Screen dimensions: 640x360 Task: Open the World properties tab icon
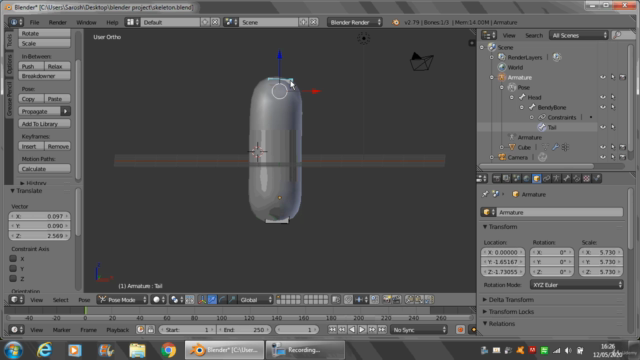[527, 178]
